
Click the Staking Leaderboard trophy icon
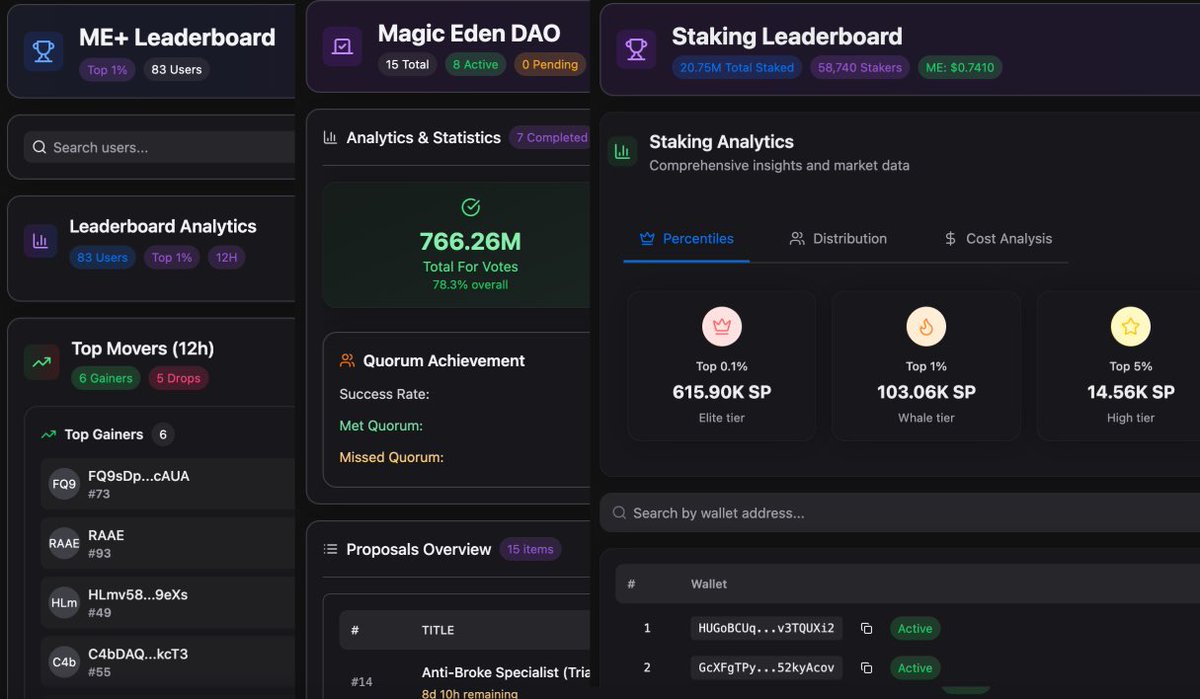[635, 49]
